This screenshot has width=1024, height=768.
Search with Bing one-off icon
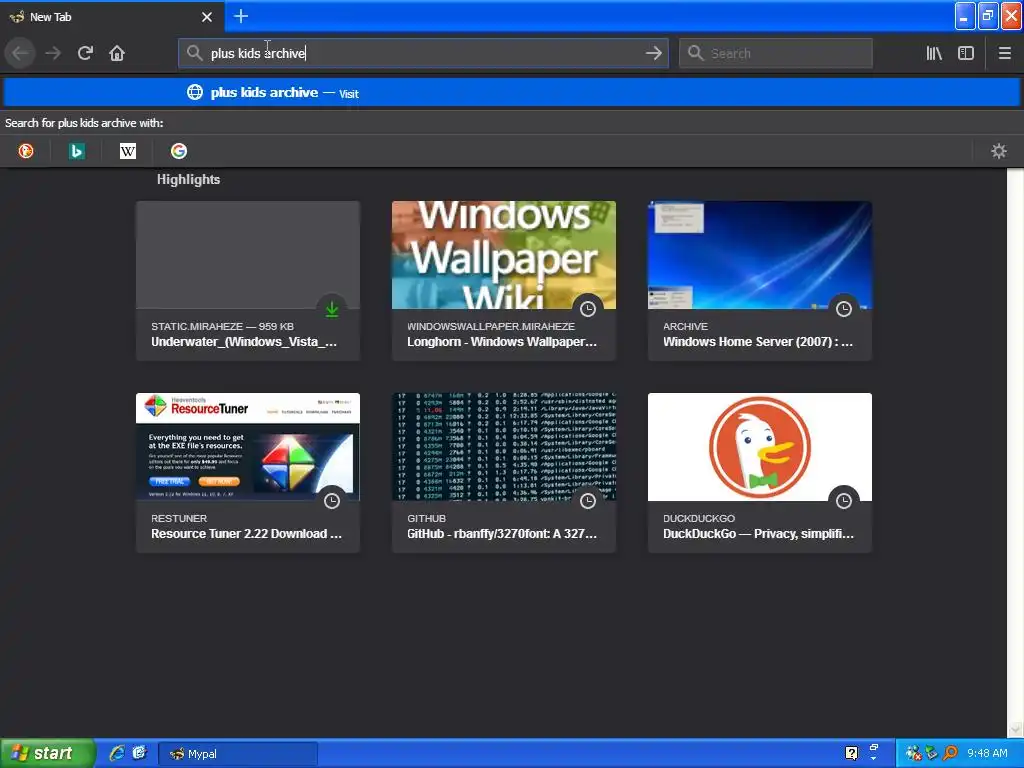76,151
